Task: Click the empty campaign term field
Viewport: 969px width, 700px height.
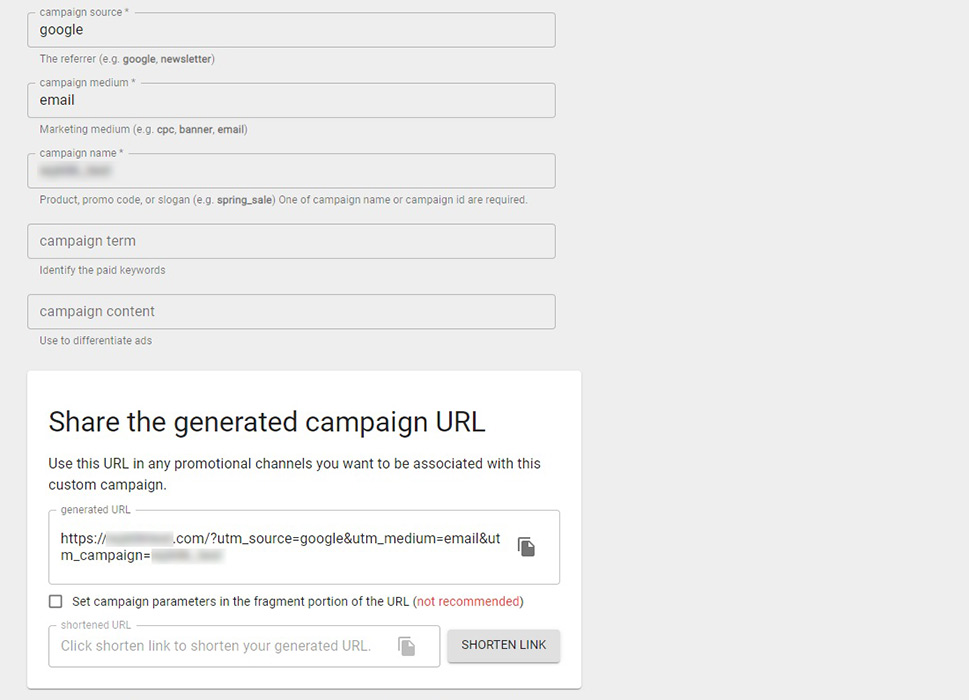Action: coord(291,241)
